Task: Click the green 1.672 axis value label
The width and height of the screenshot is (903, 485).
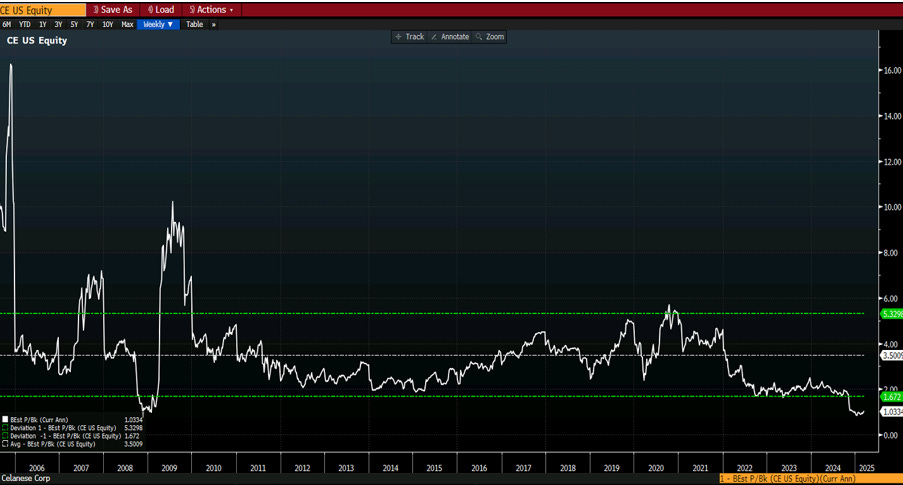Action: pyautogui.click(x=892, y=397)
